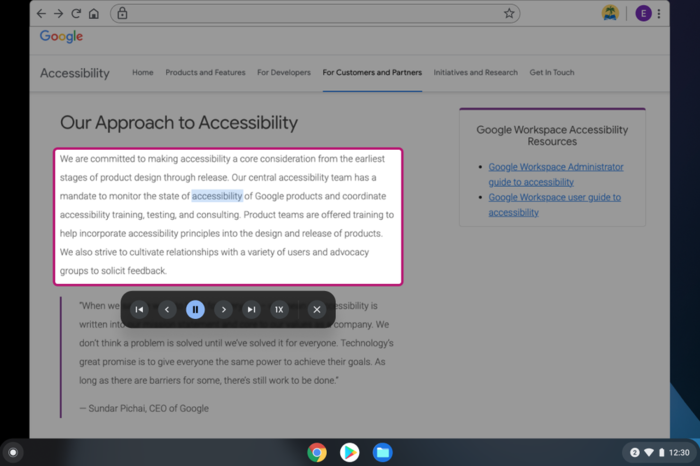This screenshot has height=466, width=700.
Task: Jump to next paragraph in reading controls
Action: click(251, 310)
